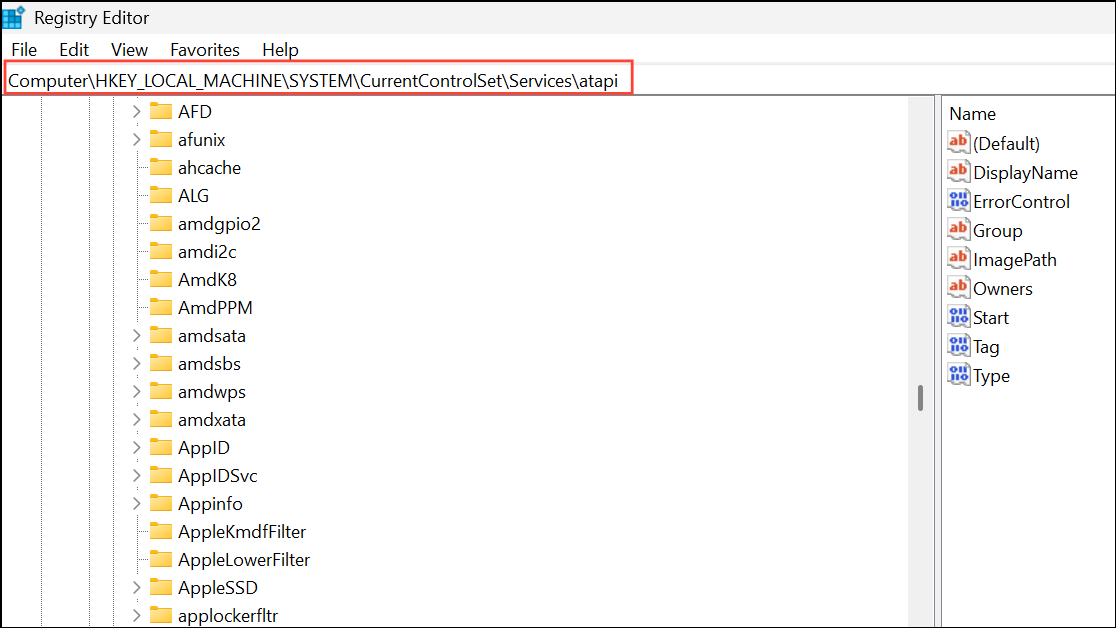Open the View menu
Viewport: 1116px width, 628px height.
(x=129, y=49)
